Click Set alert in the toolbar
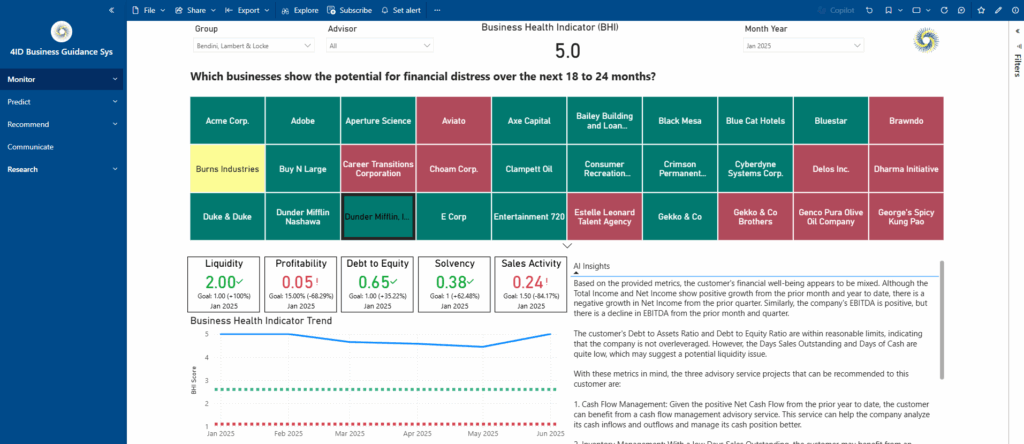The width and height of the screenshot is (1024, 444). 401,10
